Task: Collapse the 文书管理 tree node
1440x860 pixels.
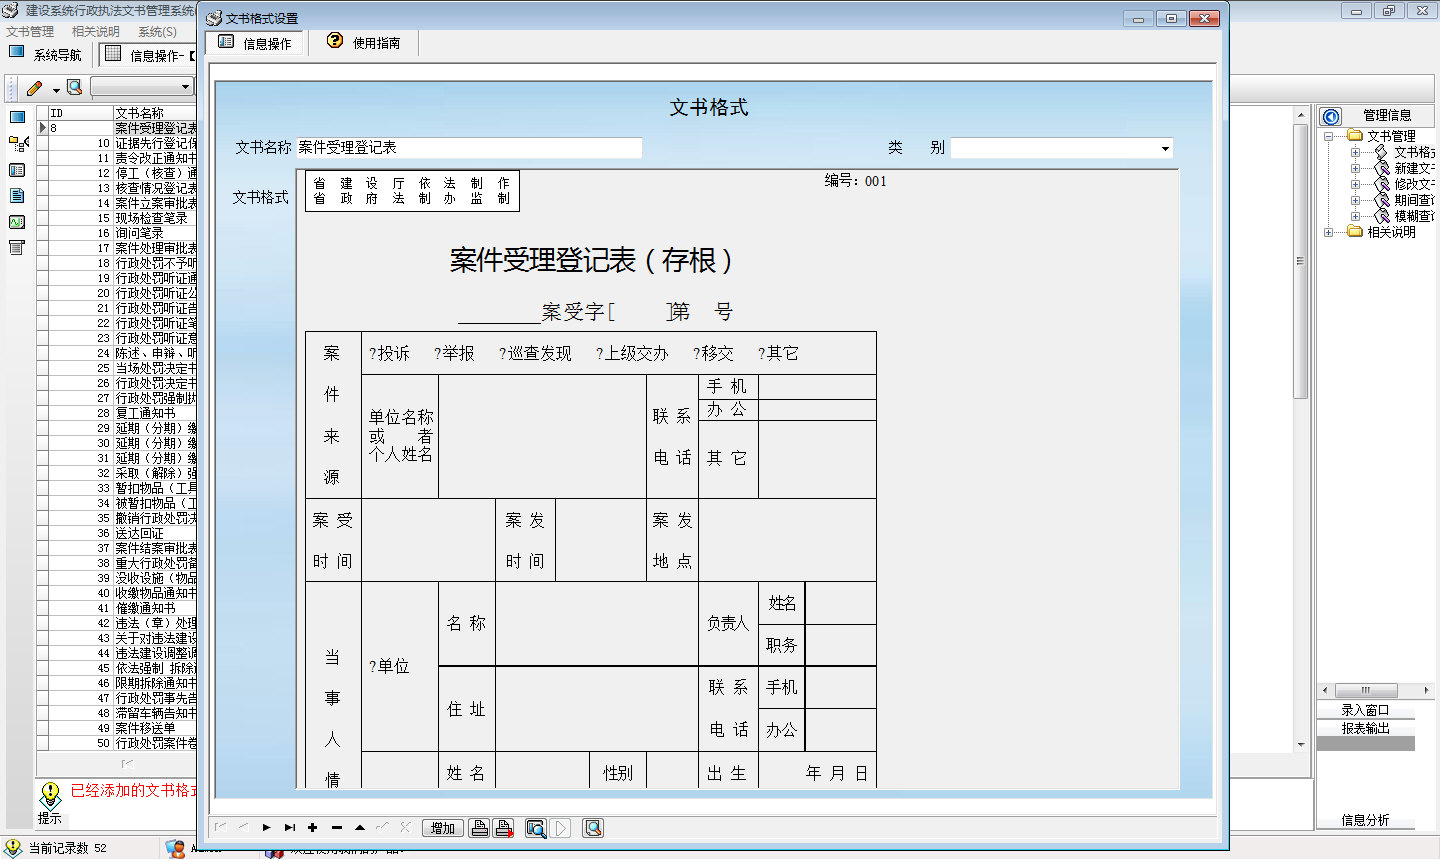Action: pyautogui.click(x=1329, y=136)
